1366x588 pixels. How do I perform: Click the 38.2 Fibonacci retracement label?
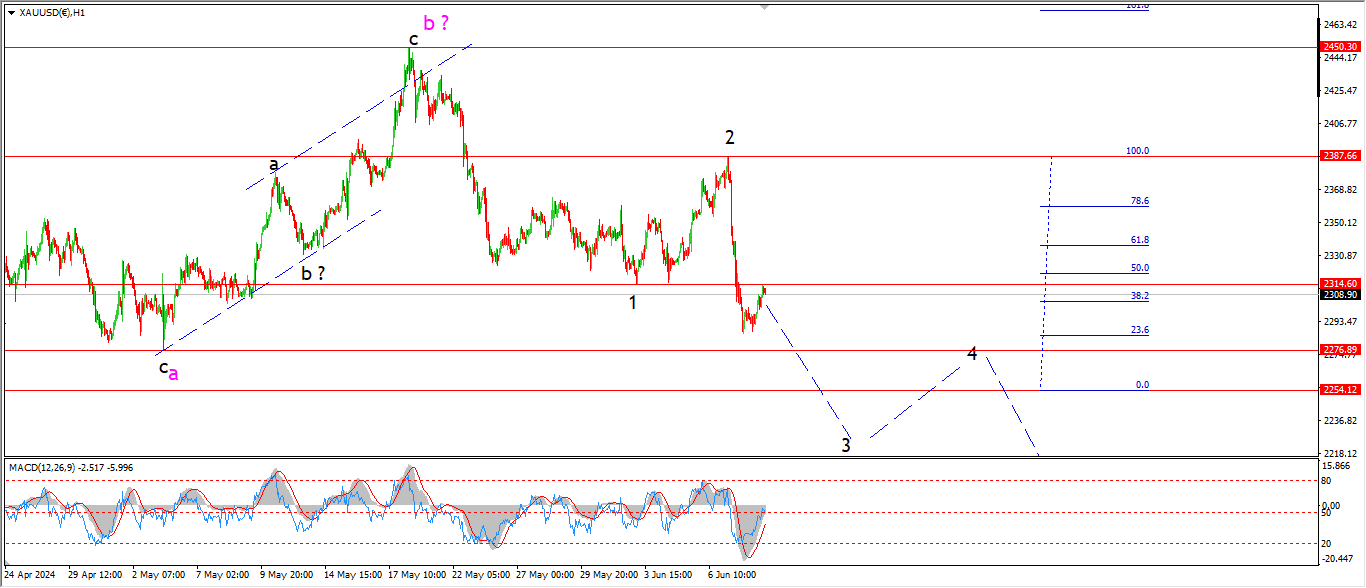pos(1139,296)
